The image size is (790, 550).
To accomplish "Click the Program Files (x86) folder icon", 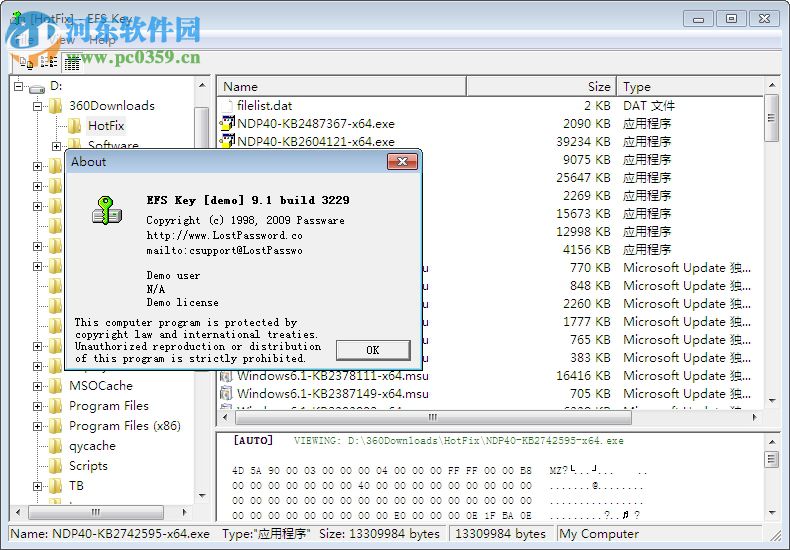I will [x=55, y=426].
